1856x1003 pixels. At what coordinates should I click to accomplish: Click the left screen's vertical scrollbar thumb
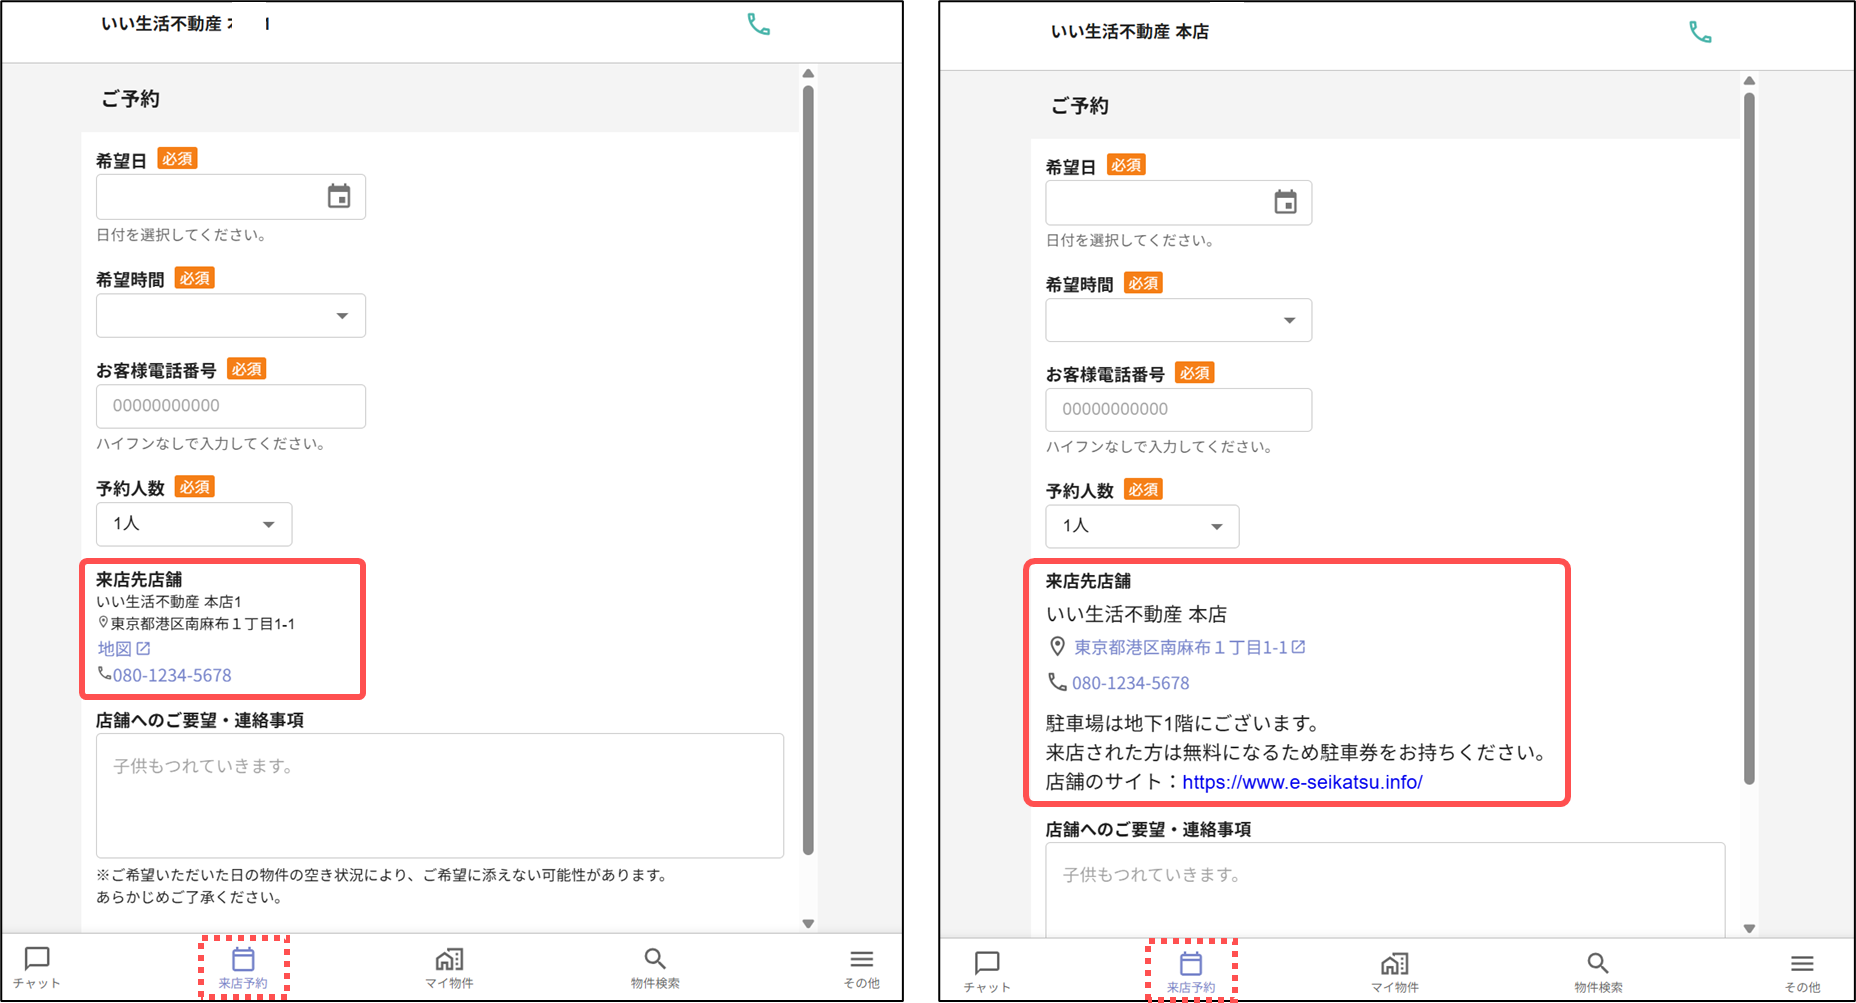point(808,470)
